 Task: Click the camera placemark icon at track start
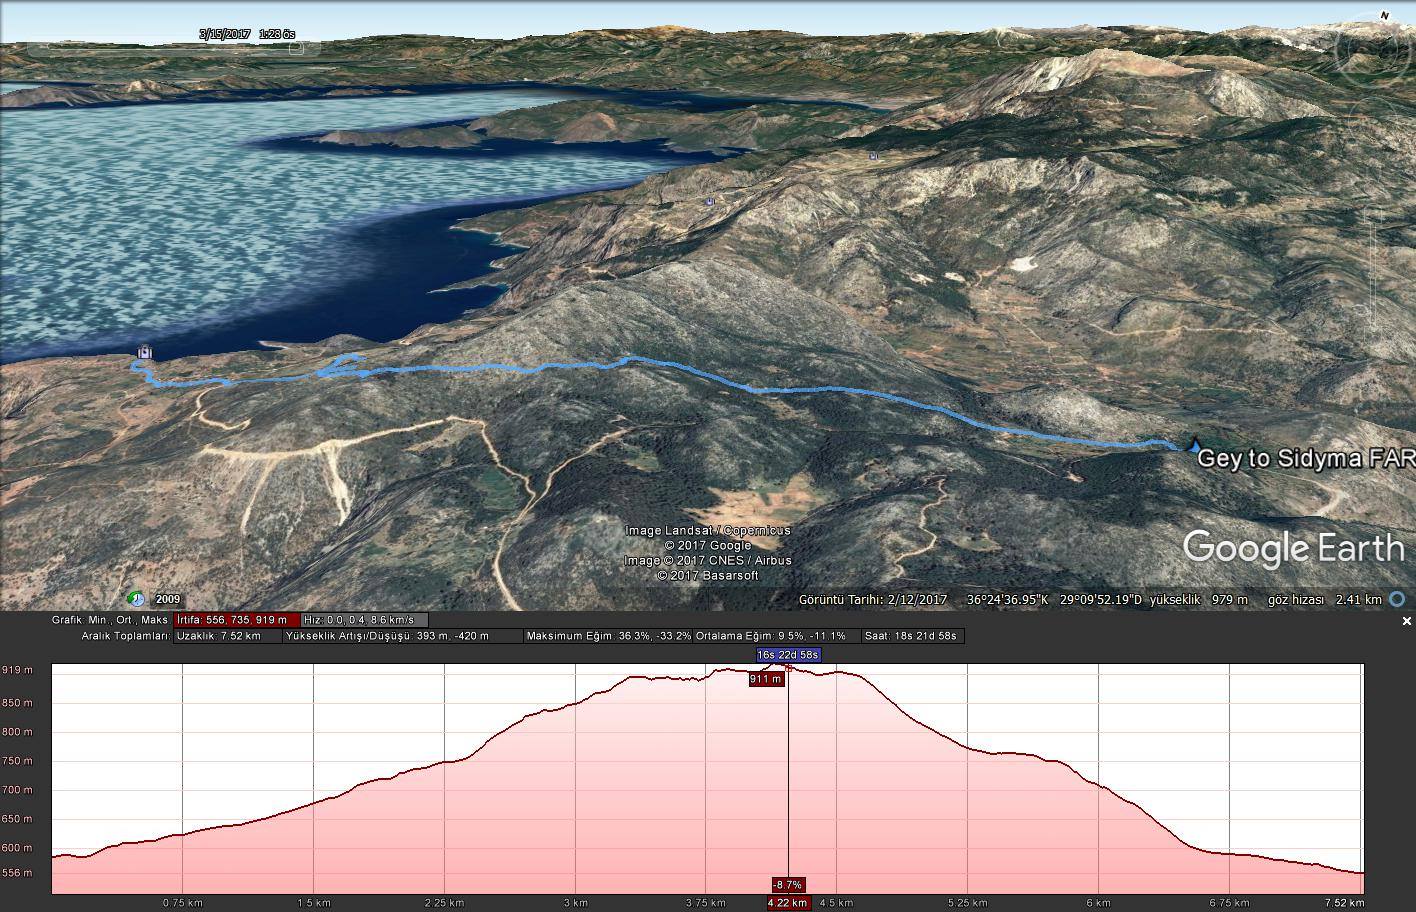tap(145, 352)
